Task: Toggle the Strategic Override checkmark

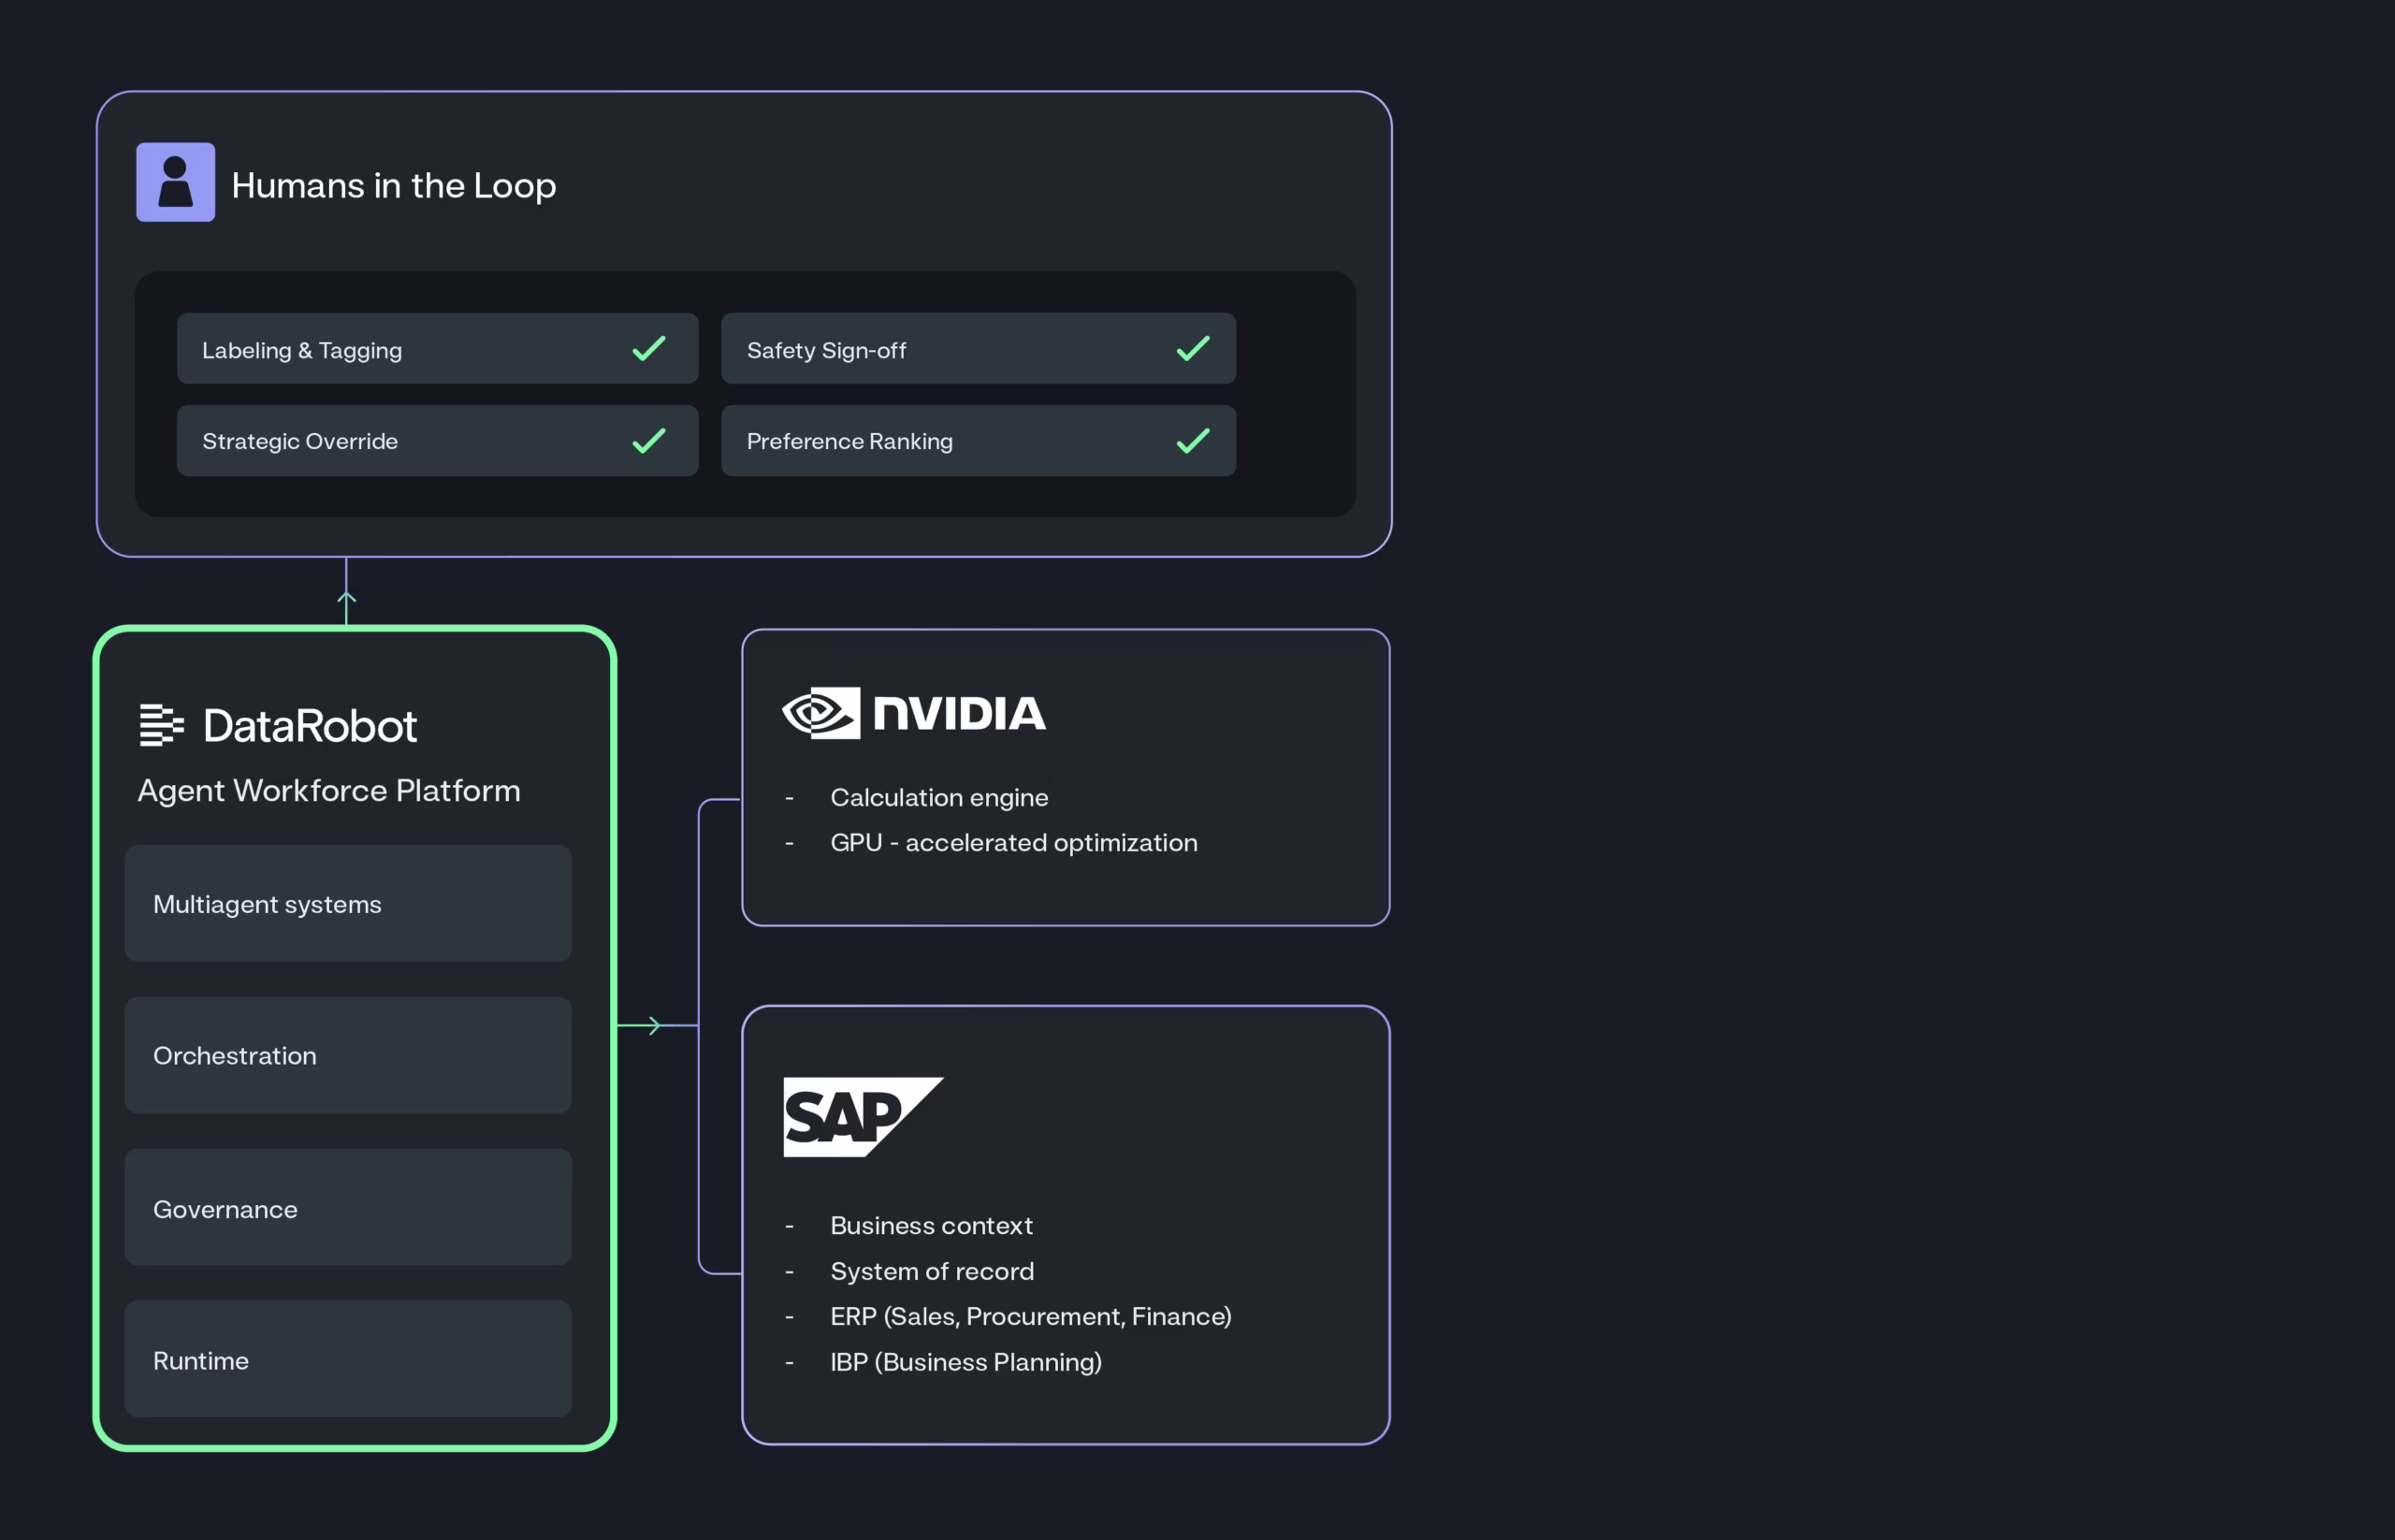Action: (x=649, y=440)
